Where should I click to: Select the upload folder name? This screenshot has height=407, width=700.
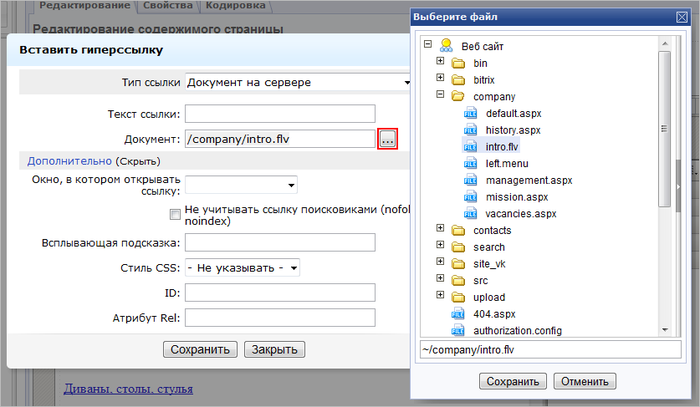489,297
